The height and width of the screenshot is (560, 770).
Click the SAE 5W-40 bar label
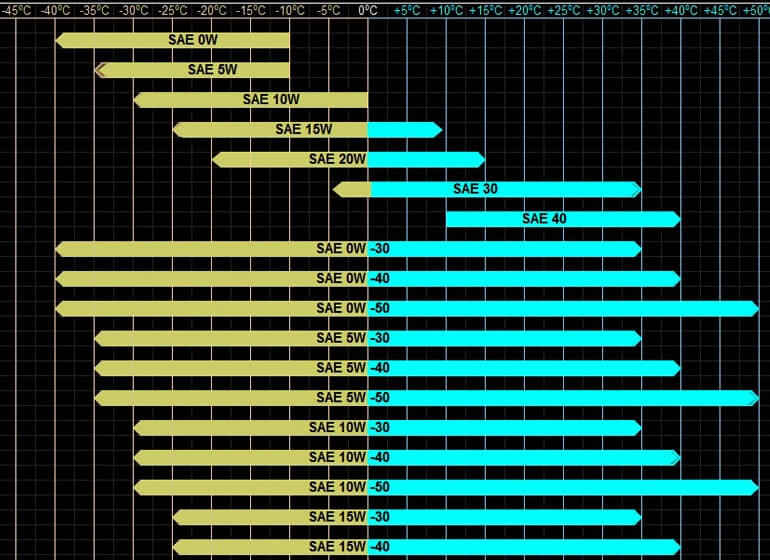point(353,368)
